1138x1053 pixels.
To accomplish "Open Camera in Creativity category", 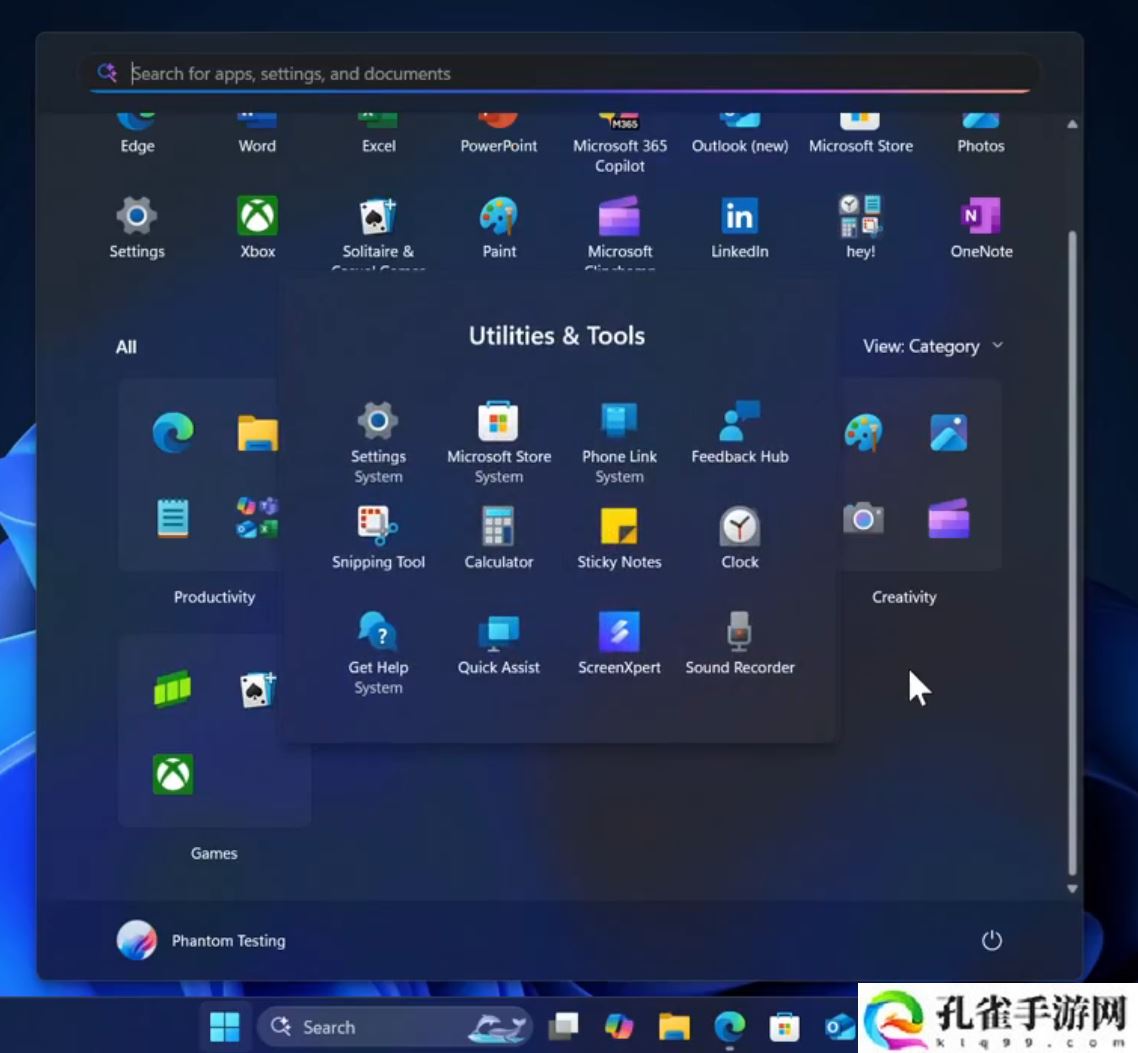I will pyautogui.click(x=863, y=518).
